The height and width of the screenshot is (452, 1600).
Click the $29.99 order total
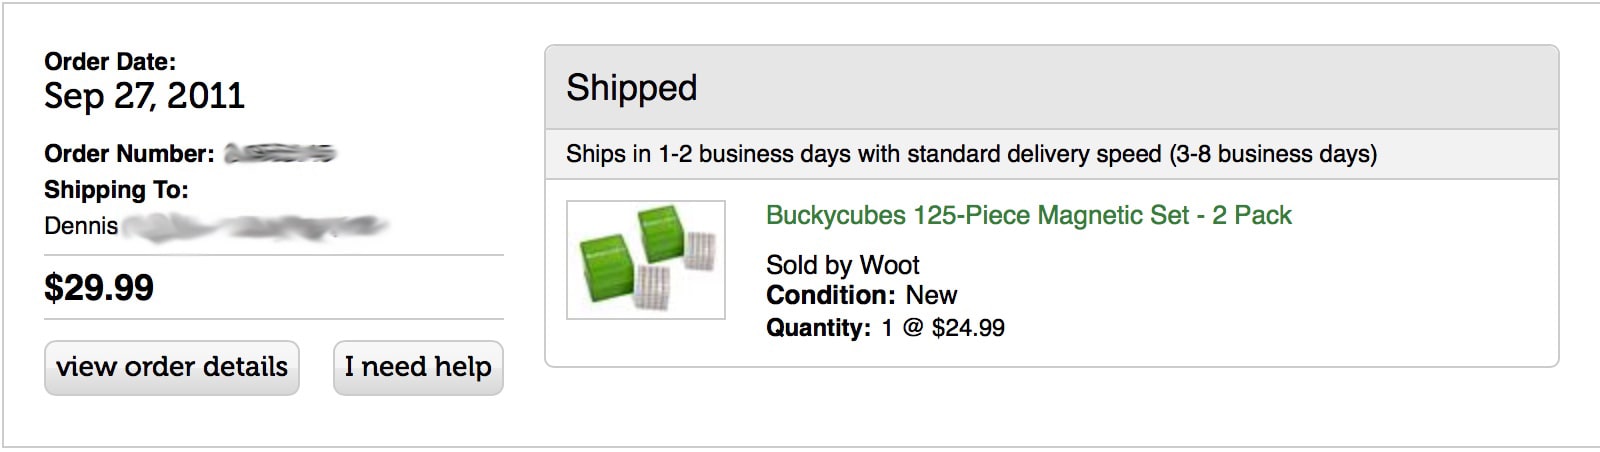click(x=99, y=288)
